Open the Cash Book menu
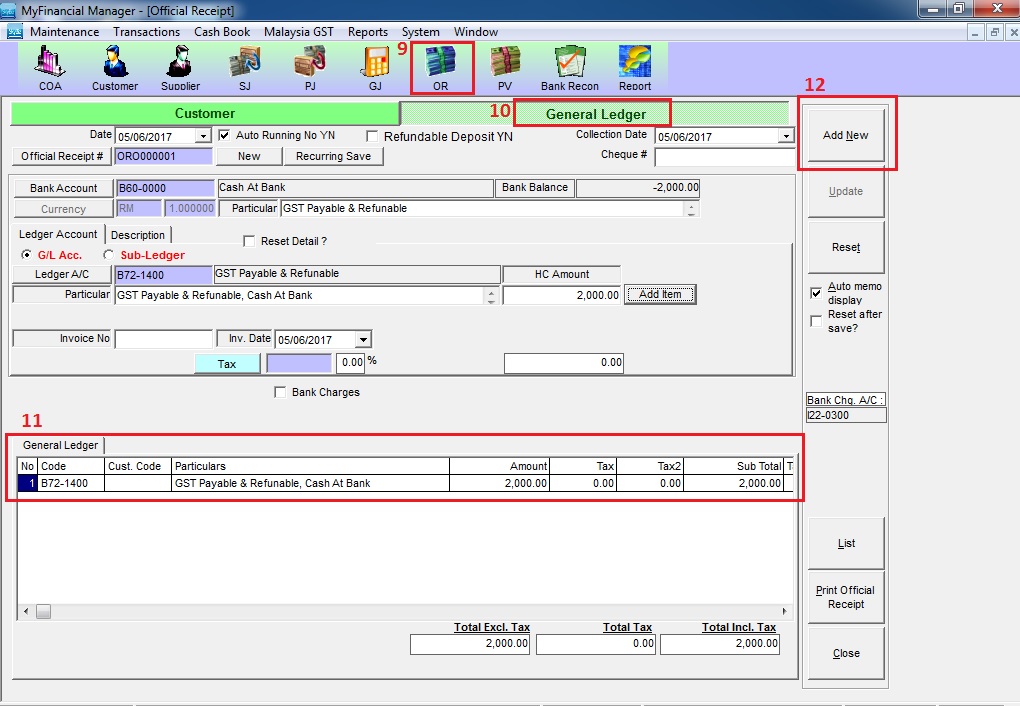Viewport: 1020px width, 706px height. [x=222, y=32]
